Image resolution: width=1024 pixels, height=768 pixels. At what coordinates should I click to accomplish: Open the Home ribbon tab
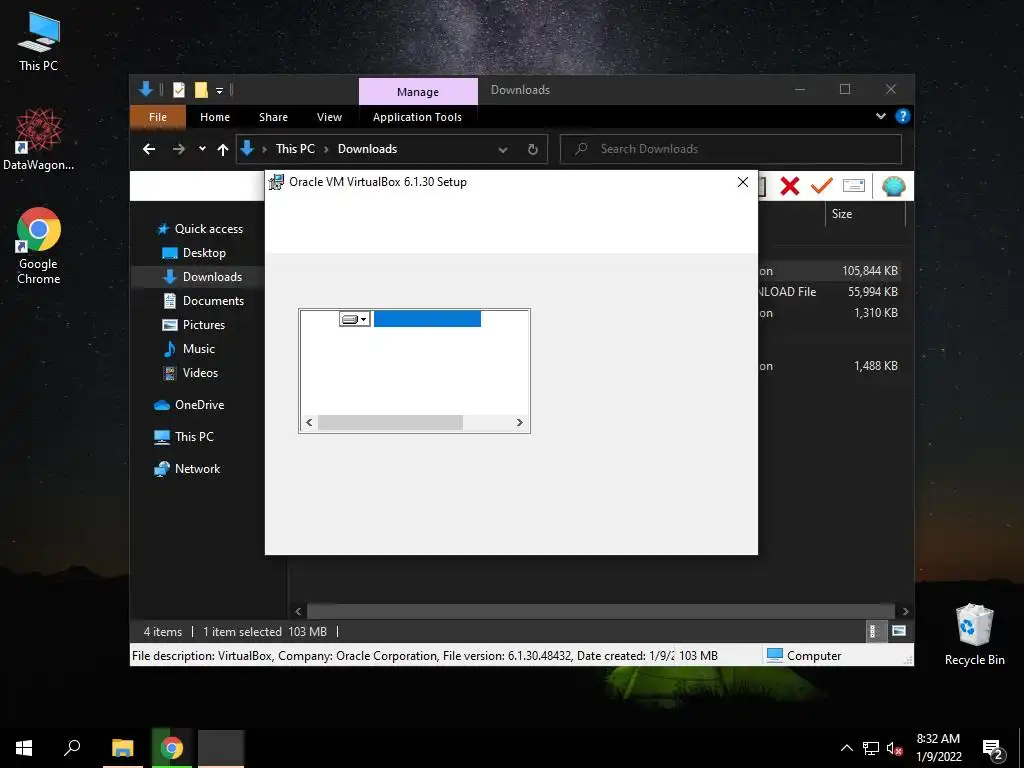click(215, 117)
